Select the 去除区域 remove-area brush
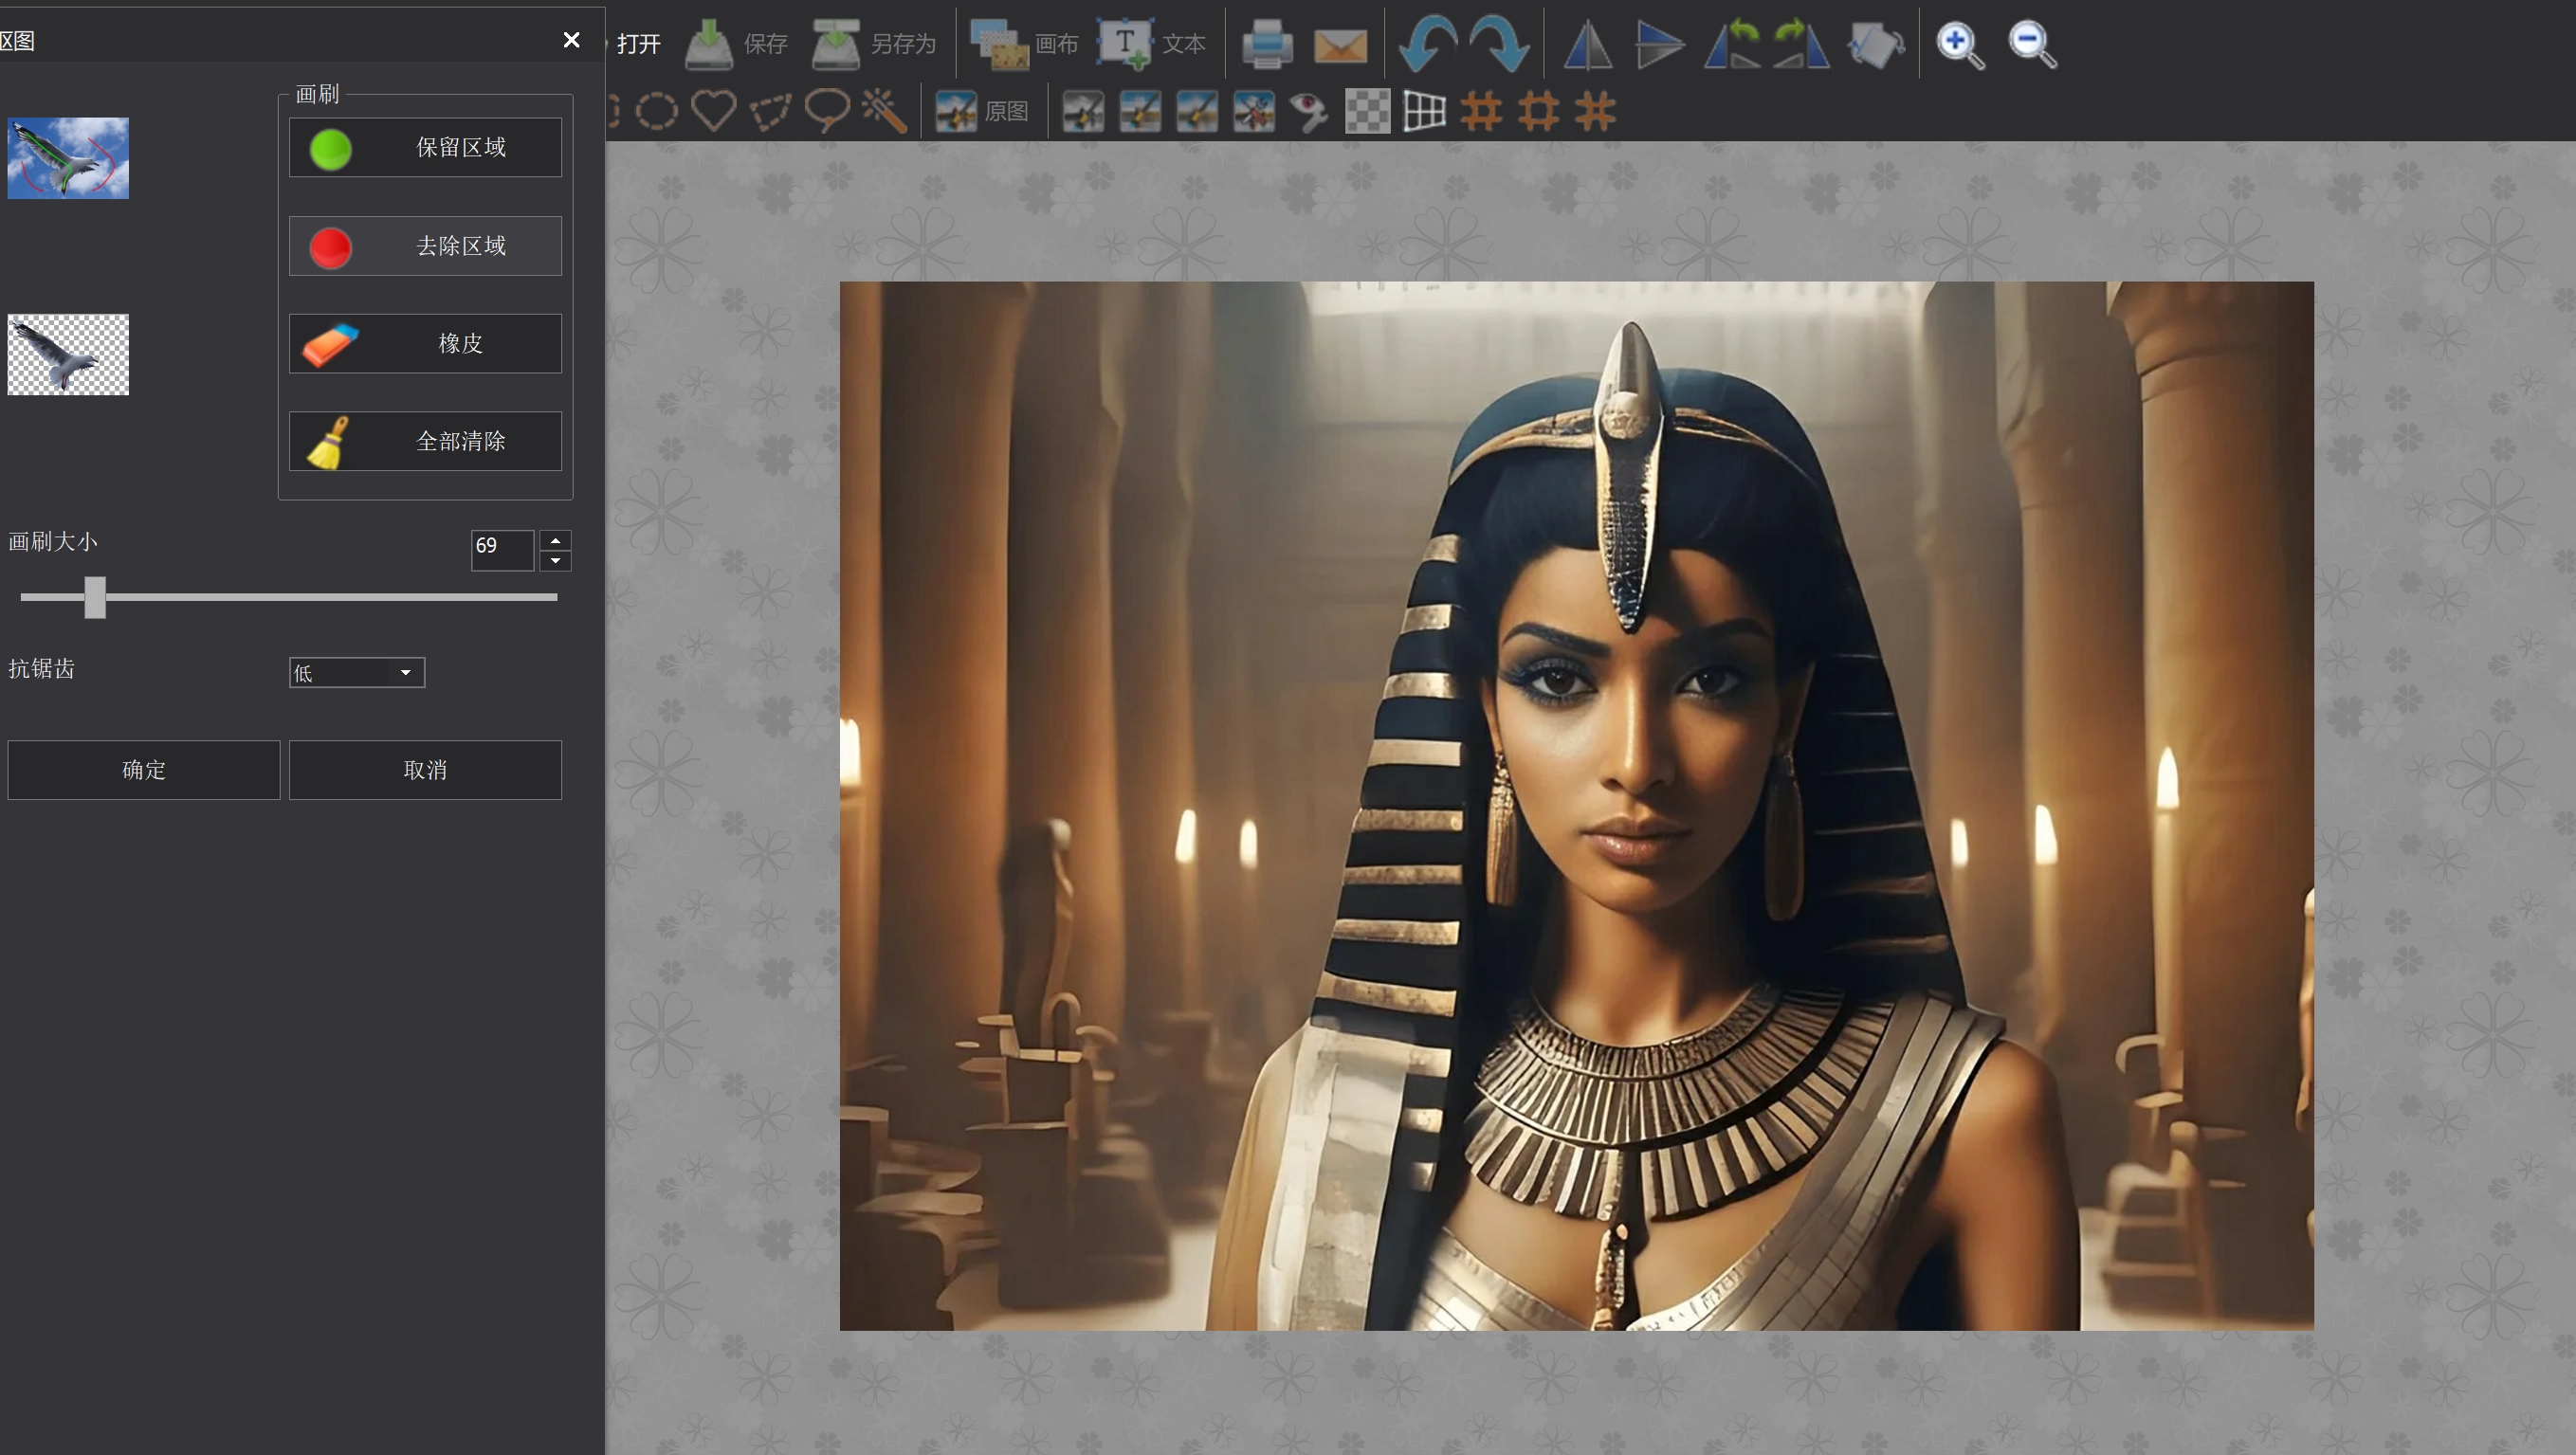 [425, 246]
